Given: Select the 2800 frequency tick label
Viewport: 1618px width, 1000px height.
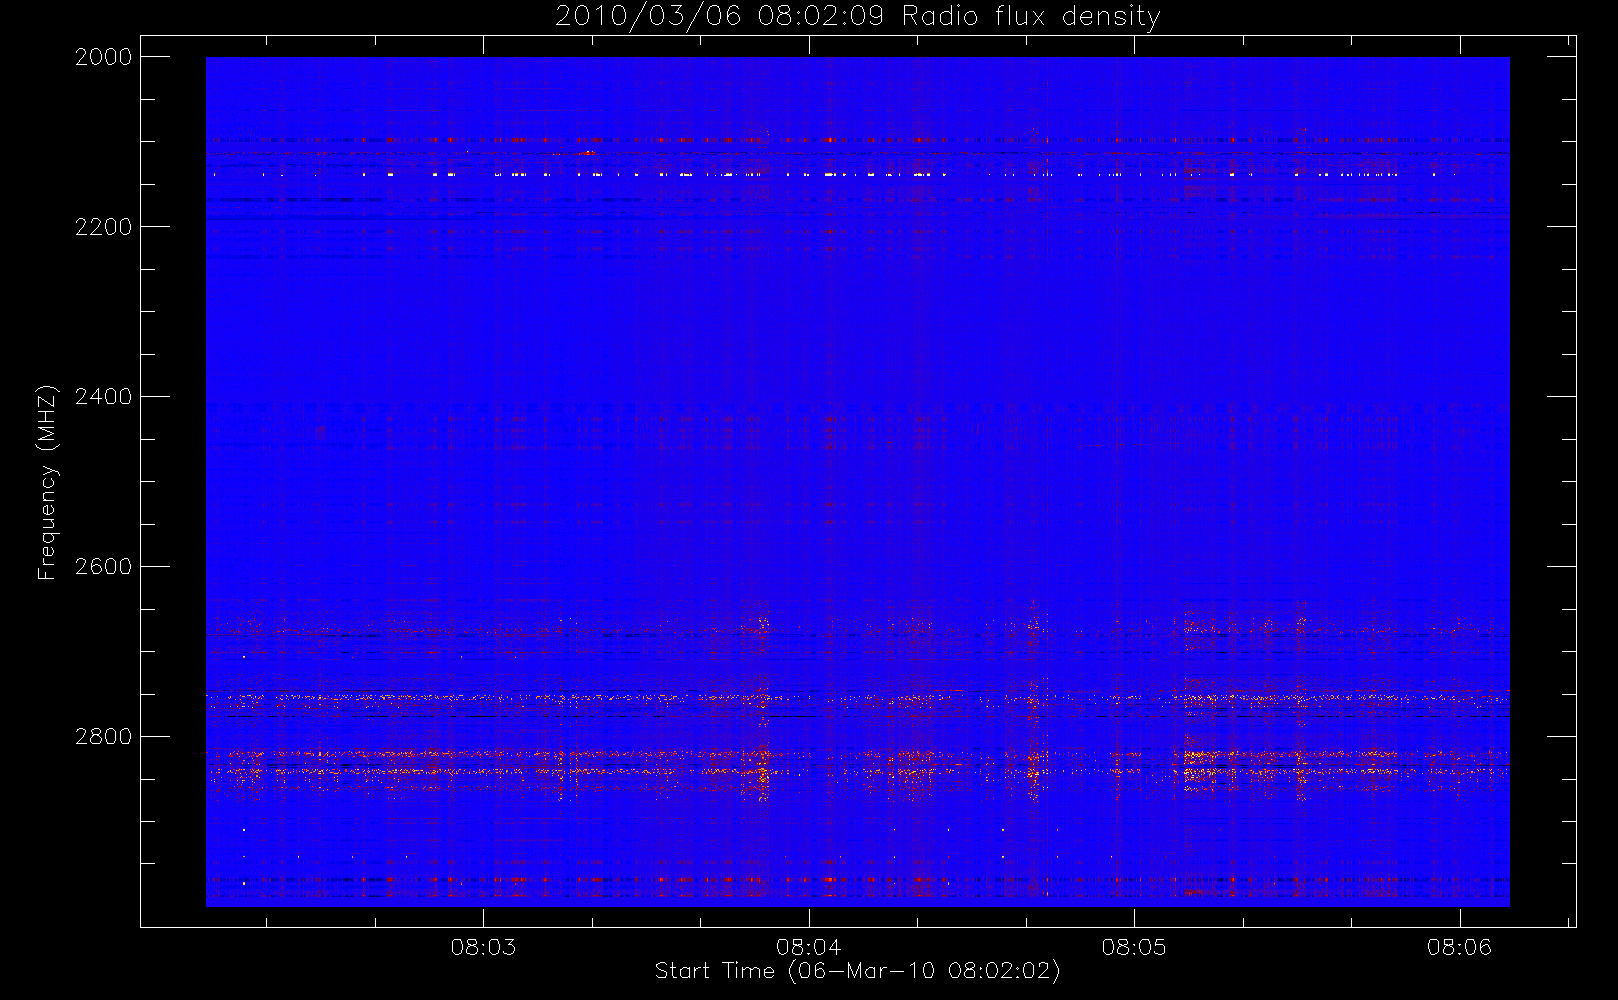Looking at the screenshot, I should tap(104, 737).
